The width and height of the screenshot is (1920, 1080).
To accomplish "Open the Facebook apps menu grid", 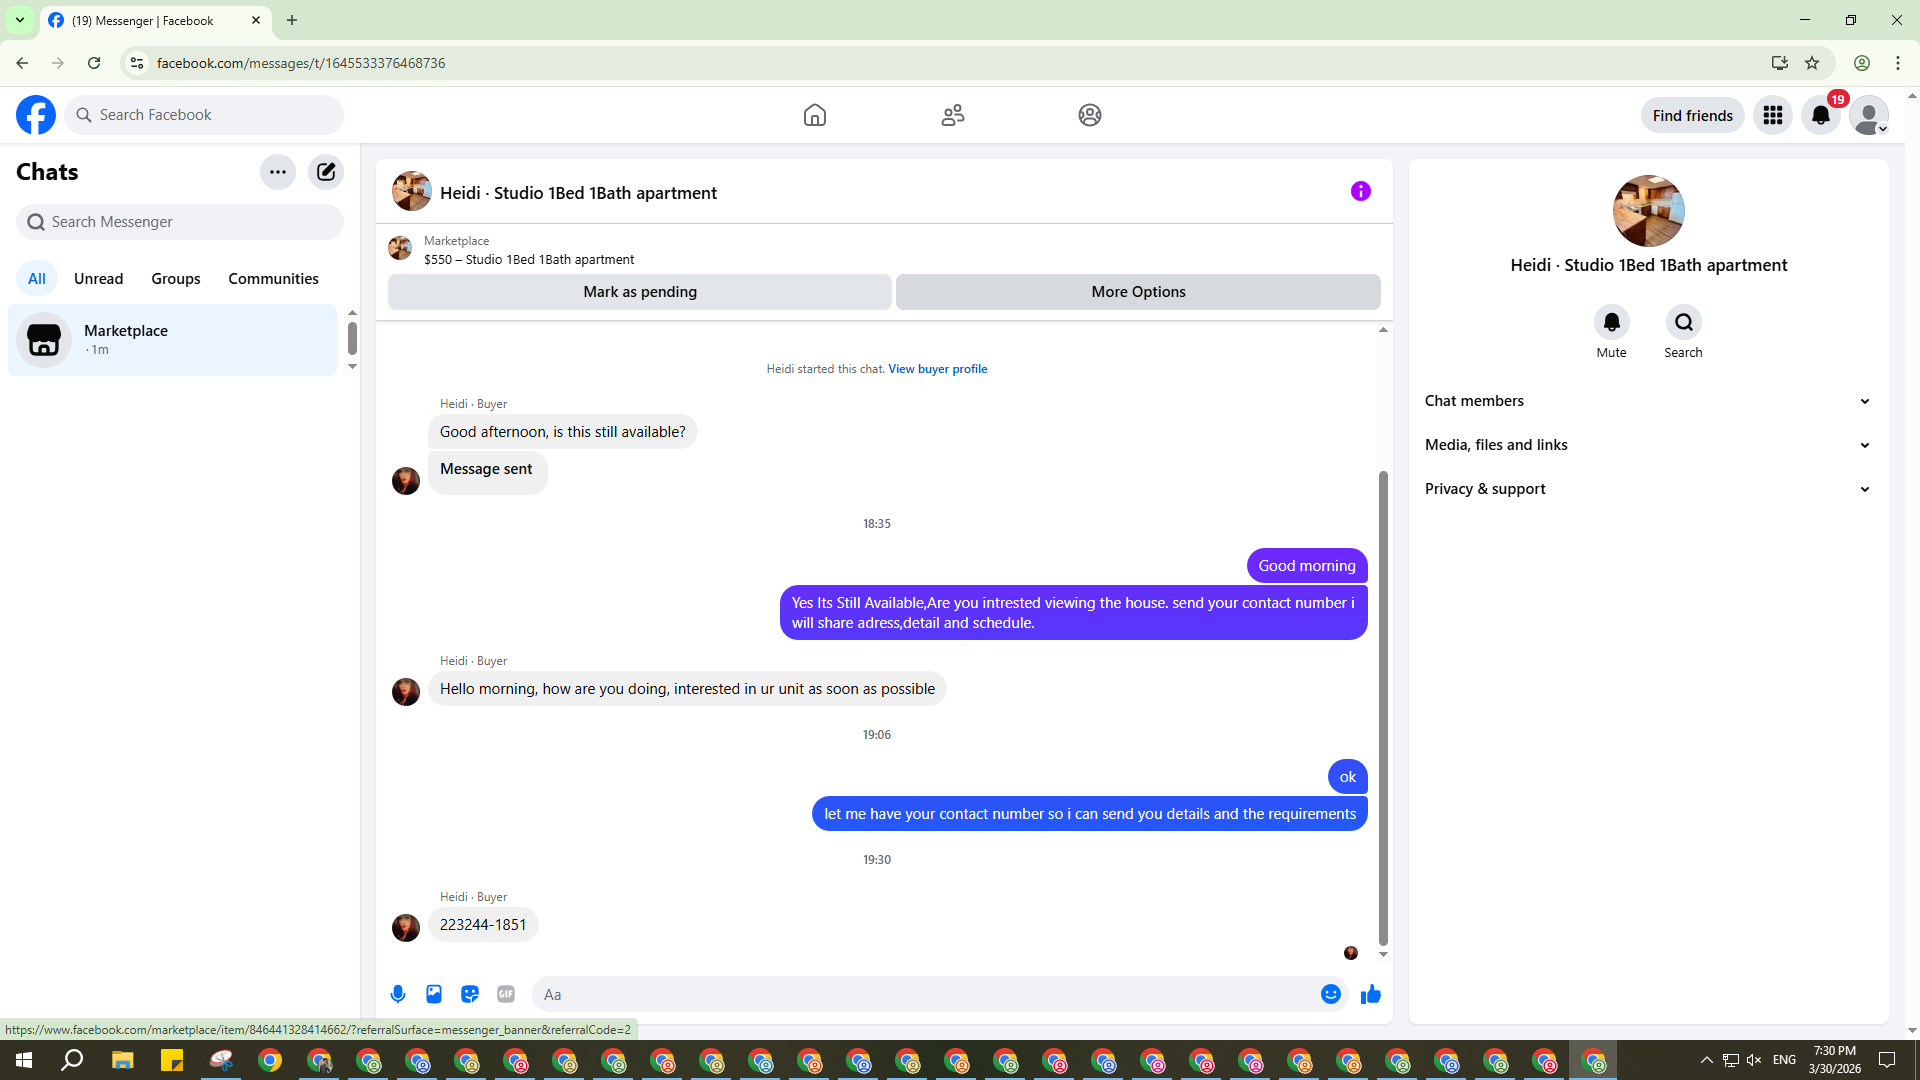I will click(1772, 115).
